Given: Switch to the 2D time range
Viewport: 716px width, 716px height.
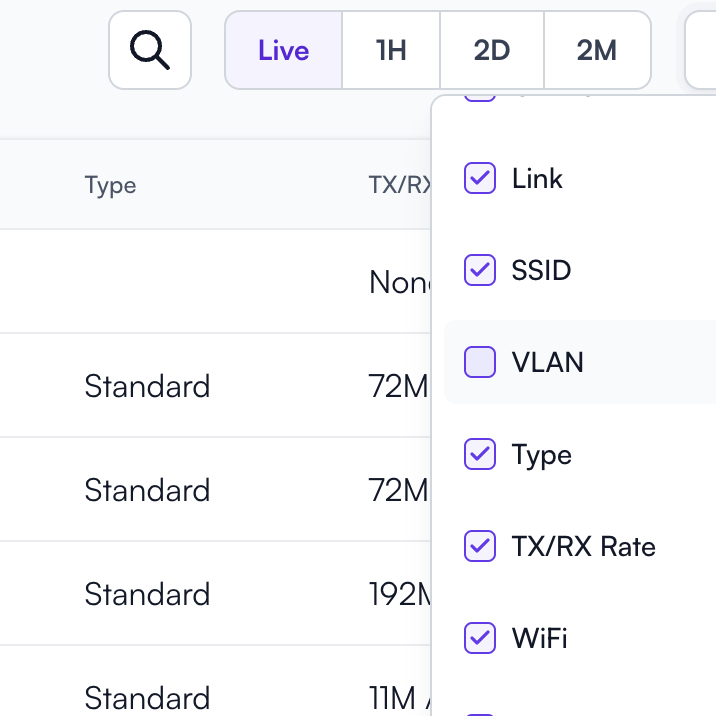Looking at the screenshot, I should pyautogui.click(x=492, y=50).
